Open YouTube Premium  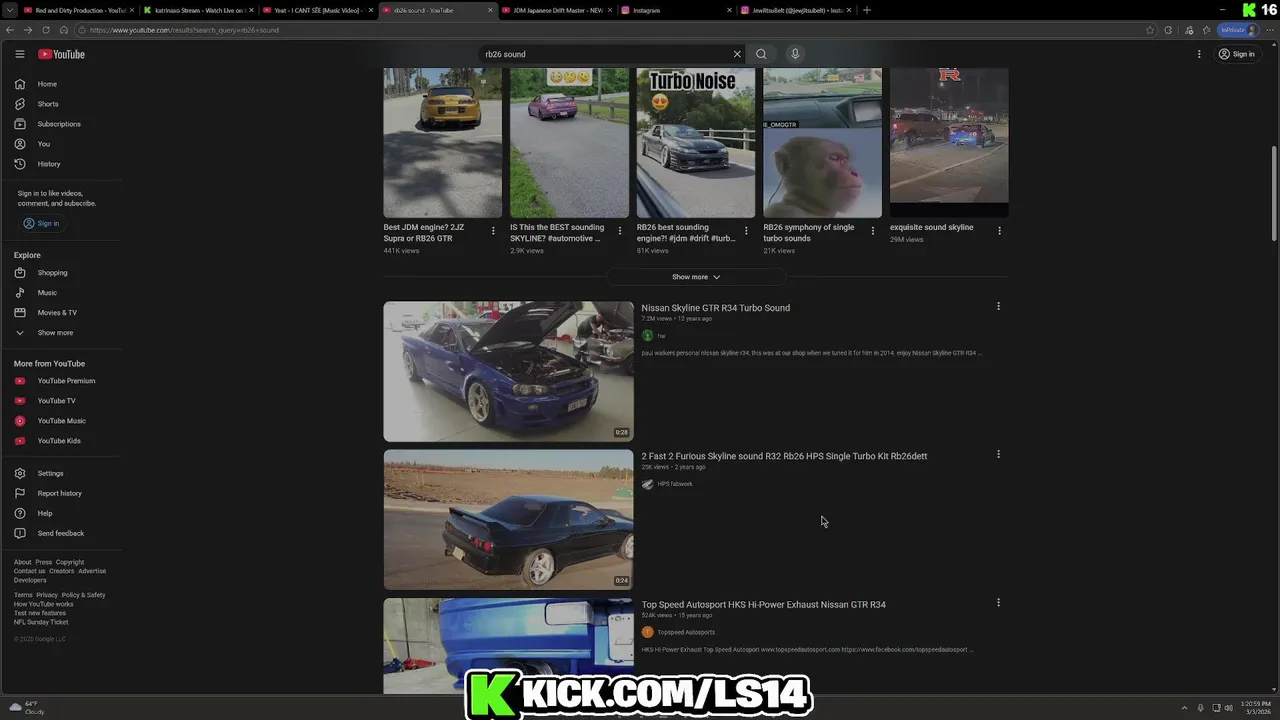click(66, 381)
